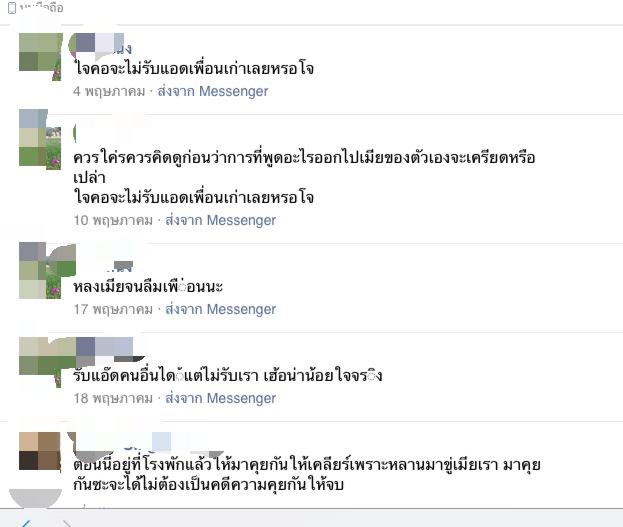This screenshot has height=527, width=623.
Task: Tap the mobile phone icon at top
Action: pyautogui.click(x=12, y=8)
